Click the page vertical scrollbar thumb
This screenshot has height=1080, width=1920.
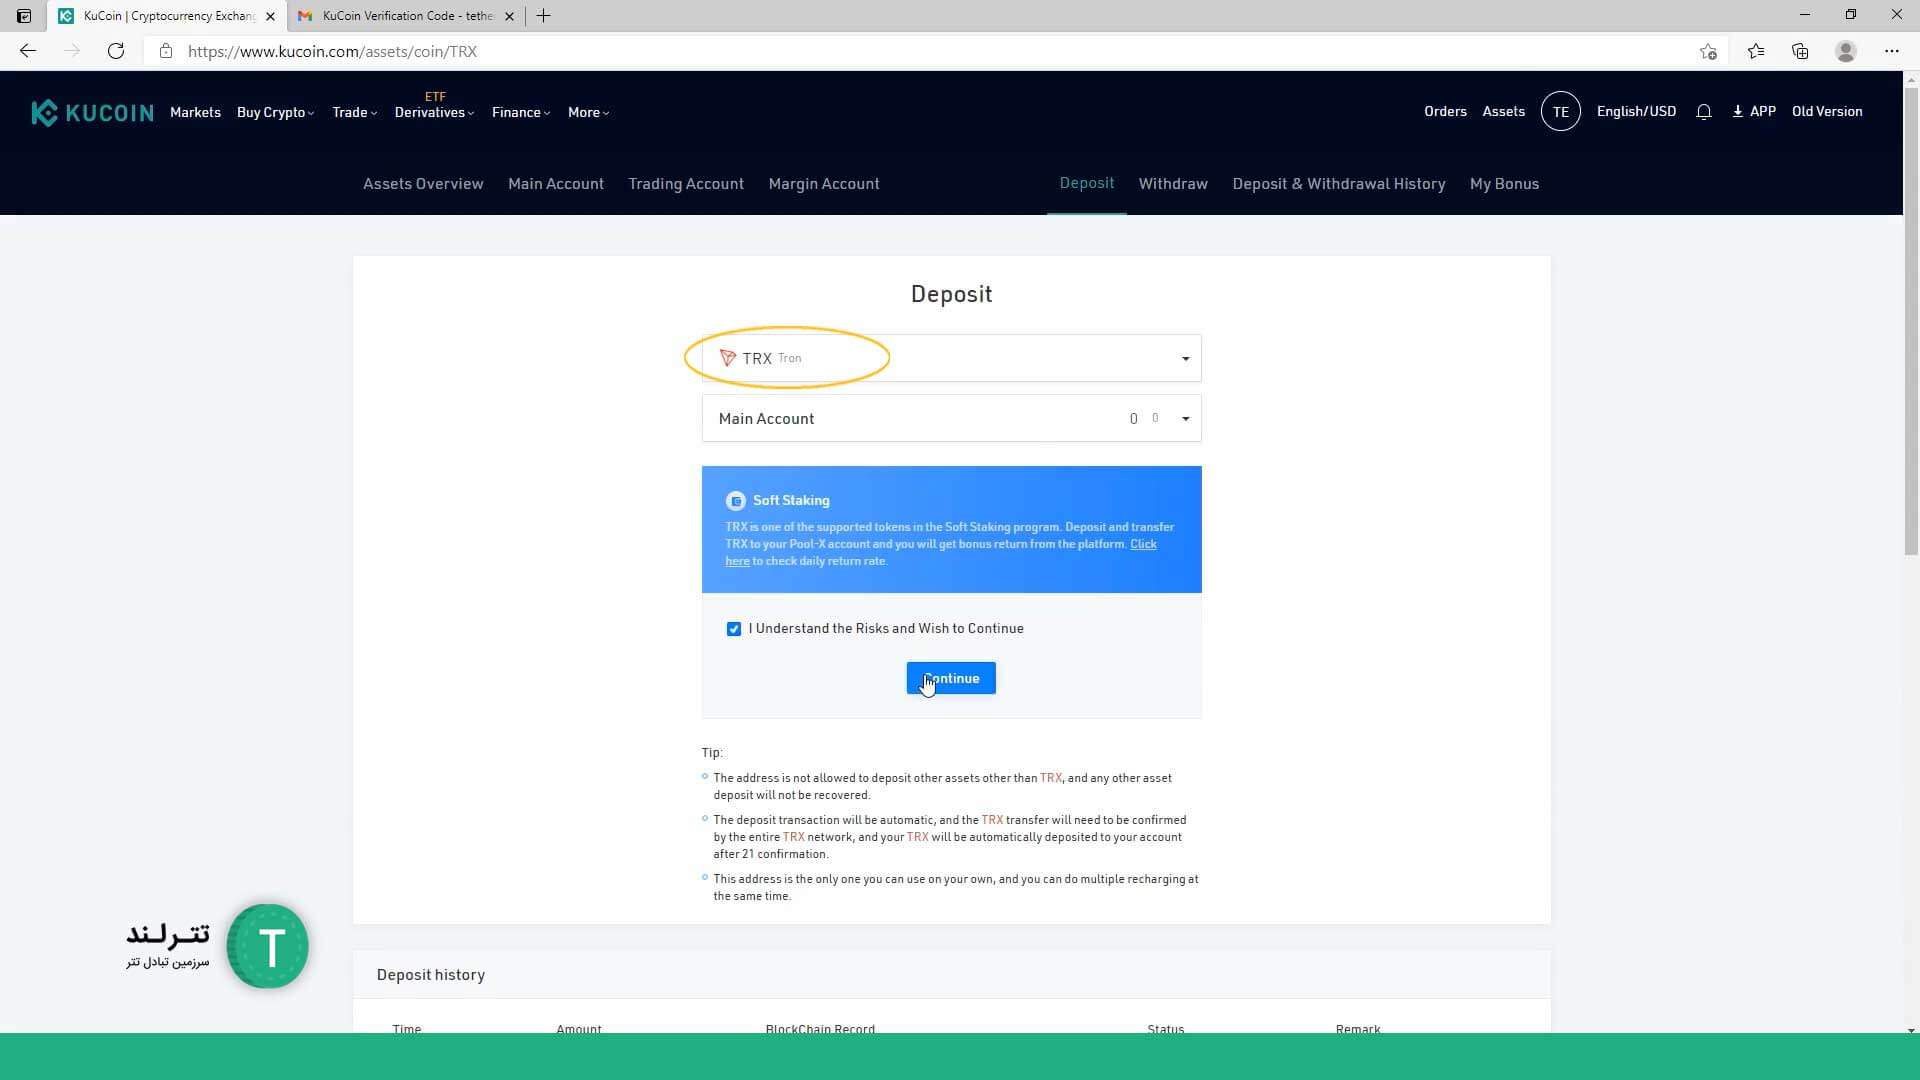(x=1911, y=320)
